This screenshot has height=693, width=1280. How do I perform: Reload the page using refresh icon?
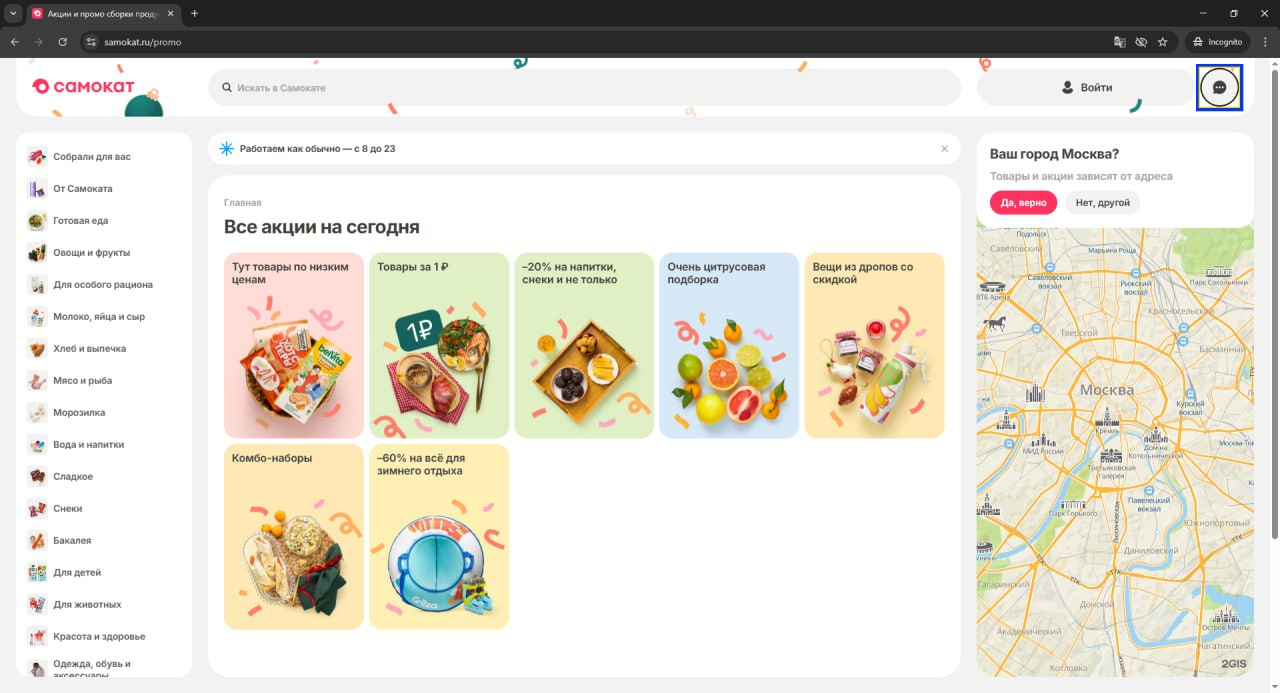coord(63,42)
